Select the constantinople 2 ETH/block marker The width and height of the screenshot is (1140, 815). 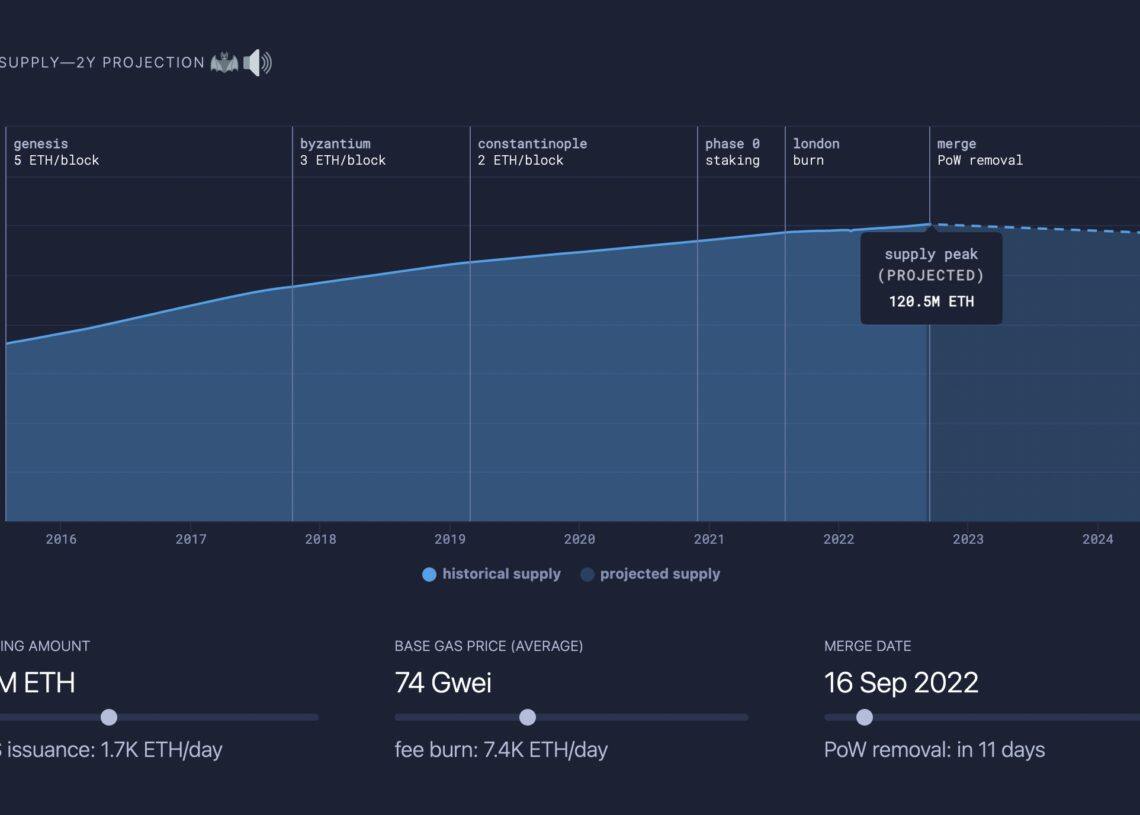pos(532,152)
